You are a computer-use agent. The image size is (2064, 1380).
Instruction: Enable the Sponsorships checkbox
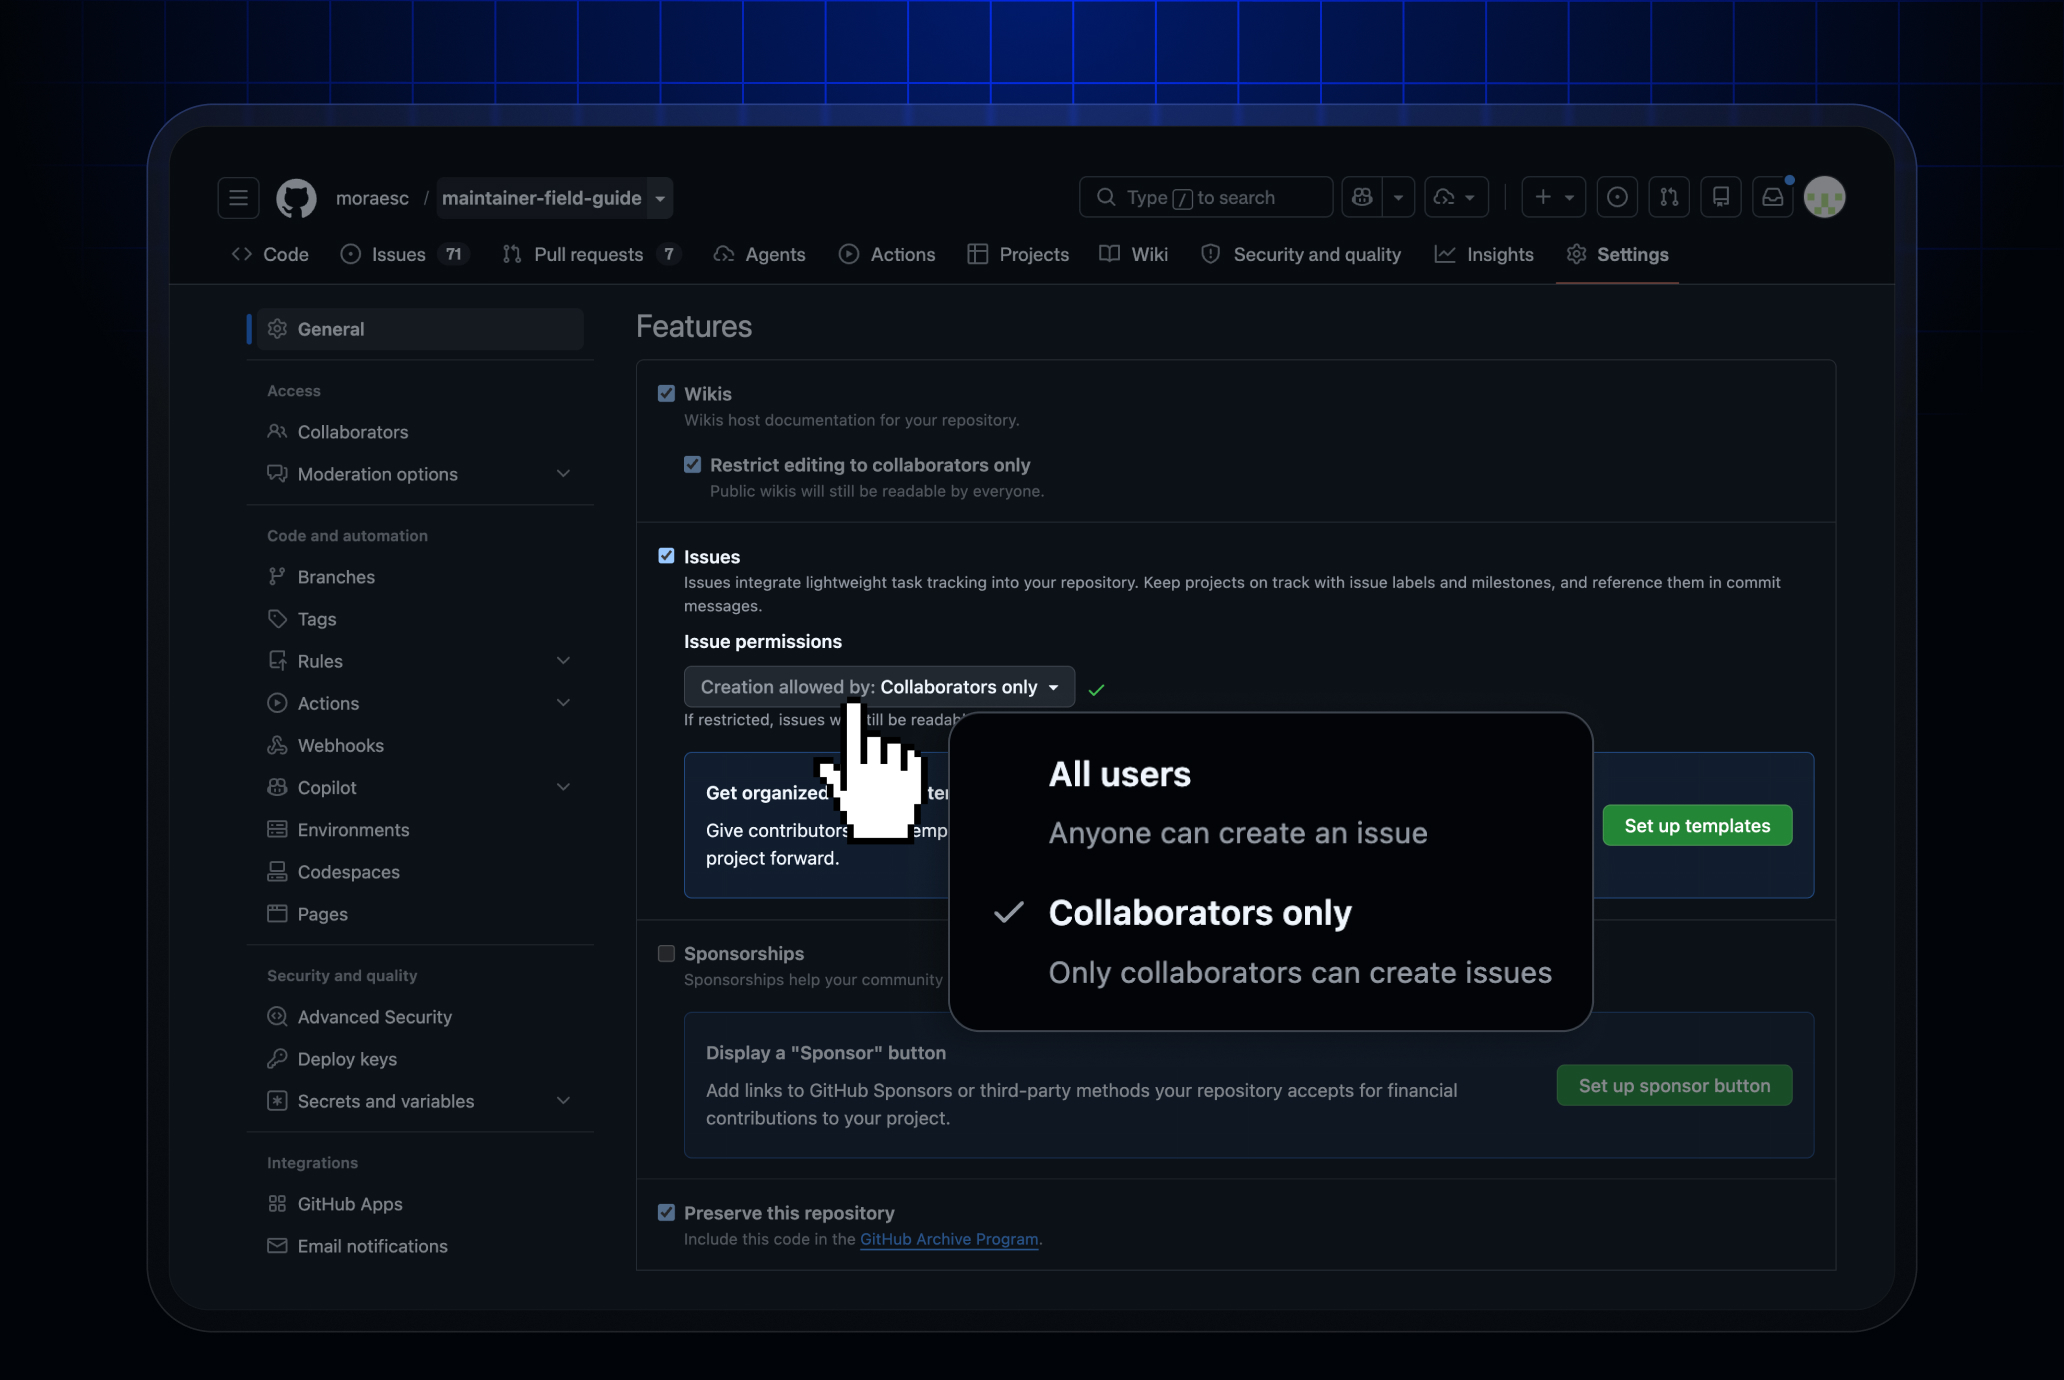point(667,954)
